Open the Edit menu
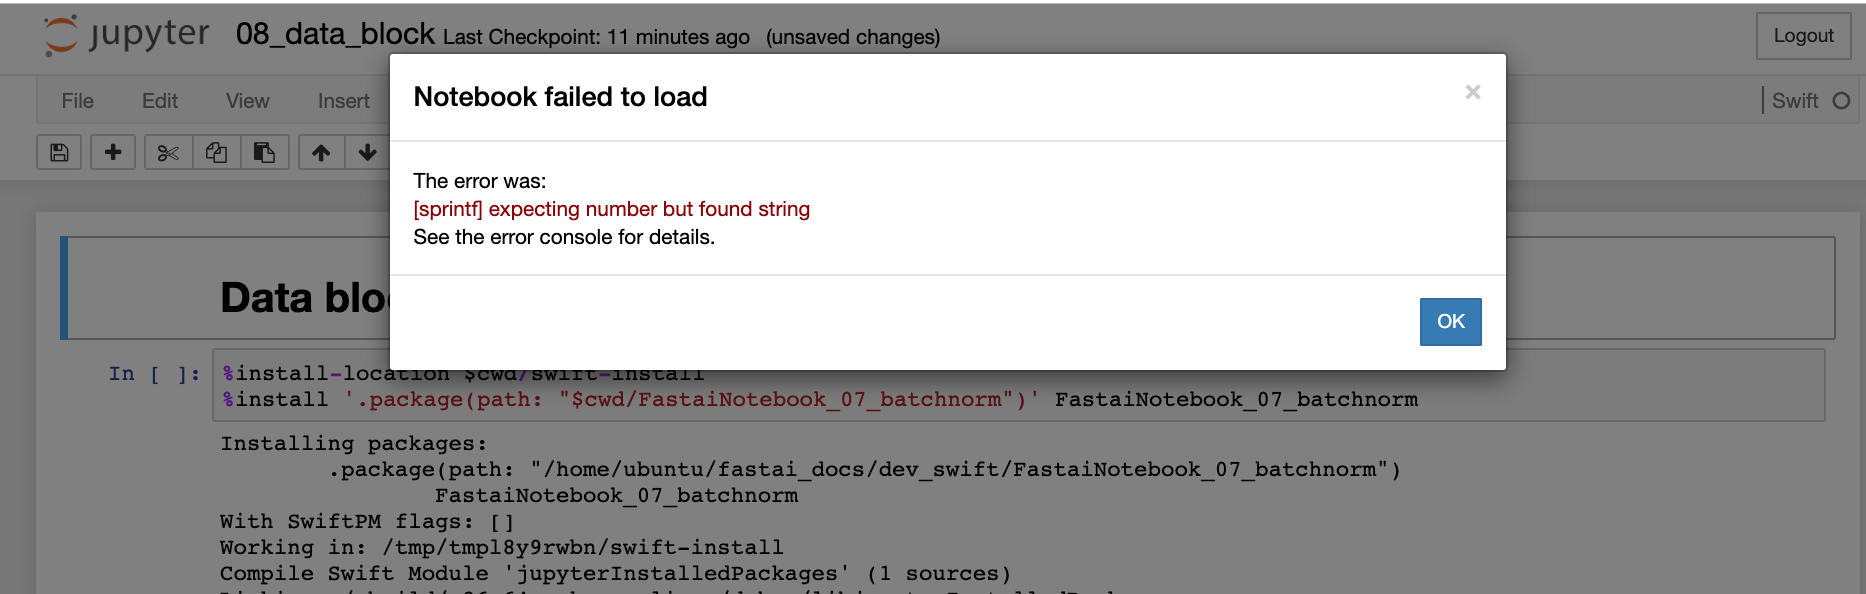Viewport: 1866px width, 594px height. tap(160, 101)
